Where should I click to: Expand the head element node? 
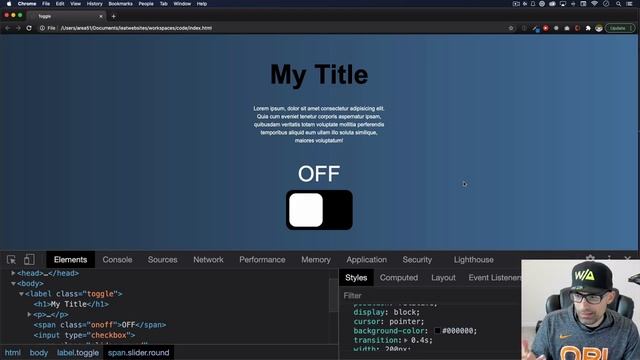point(13,273)
